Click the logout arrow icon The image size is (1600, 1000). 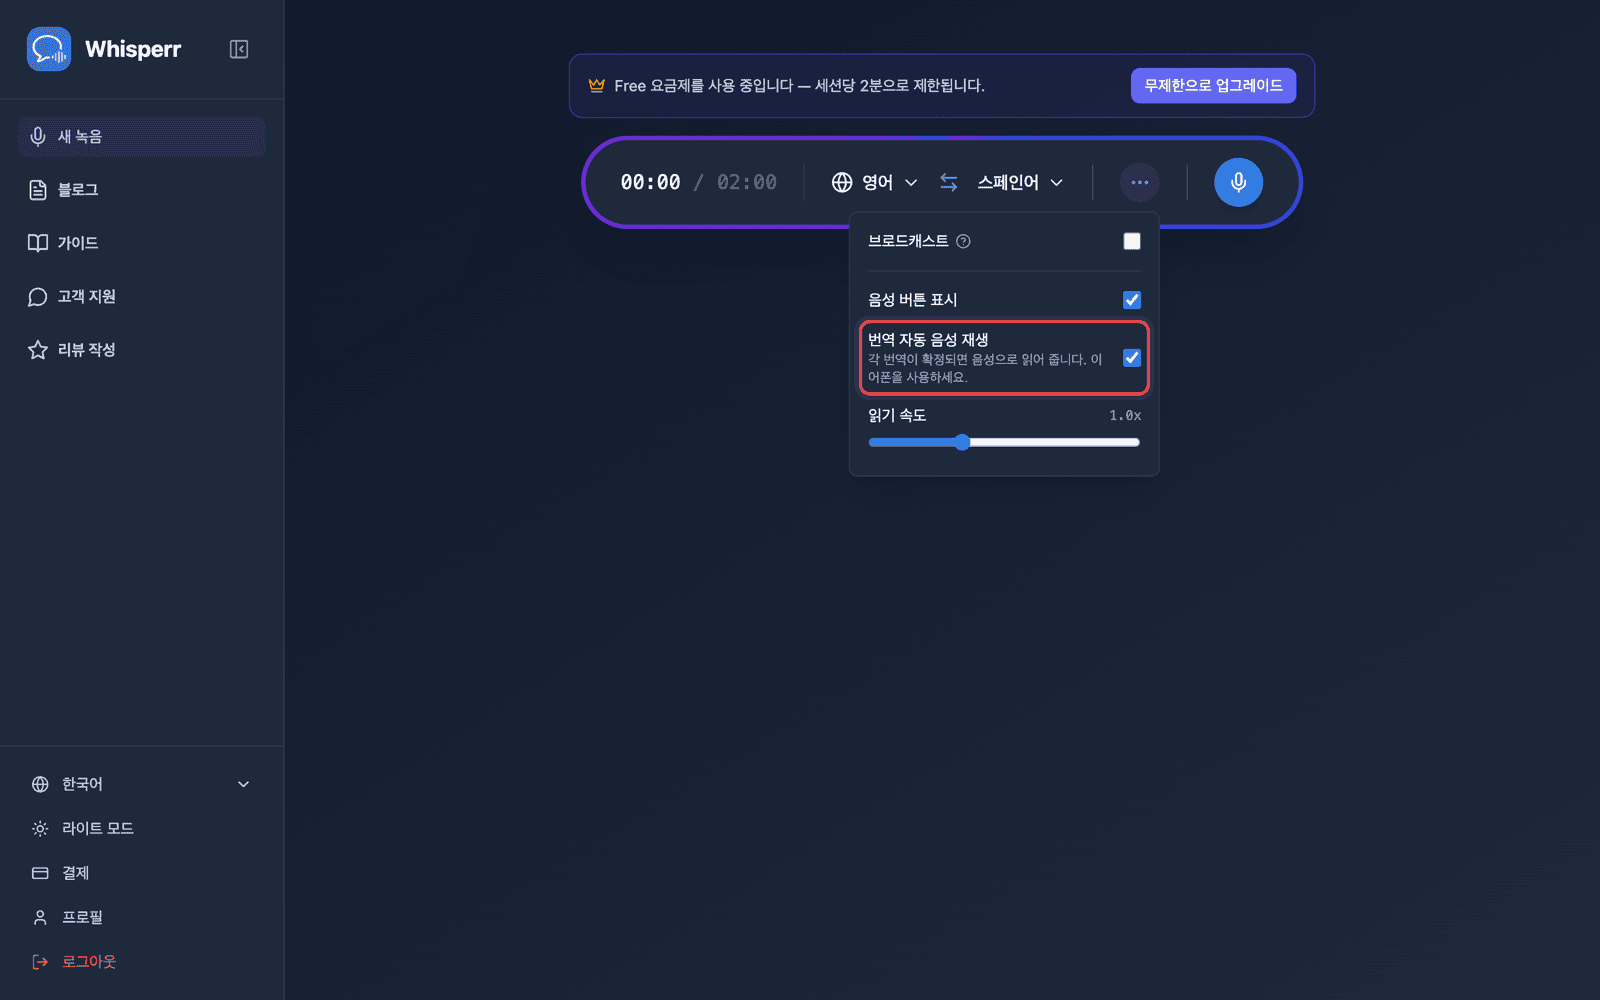point(40,962)
